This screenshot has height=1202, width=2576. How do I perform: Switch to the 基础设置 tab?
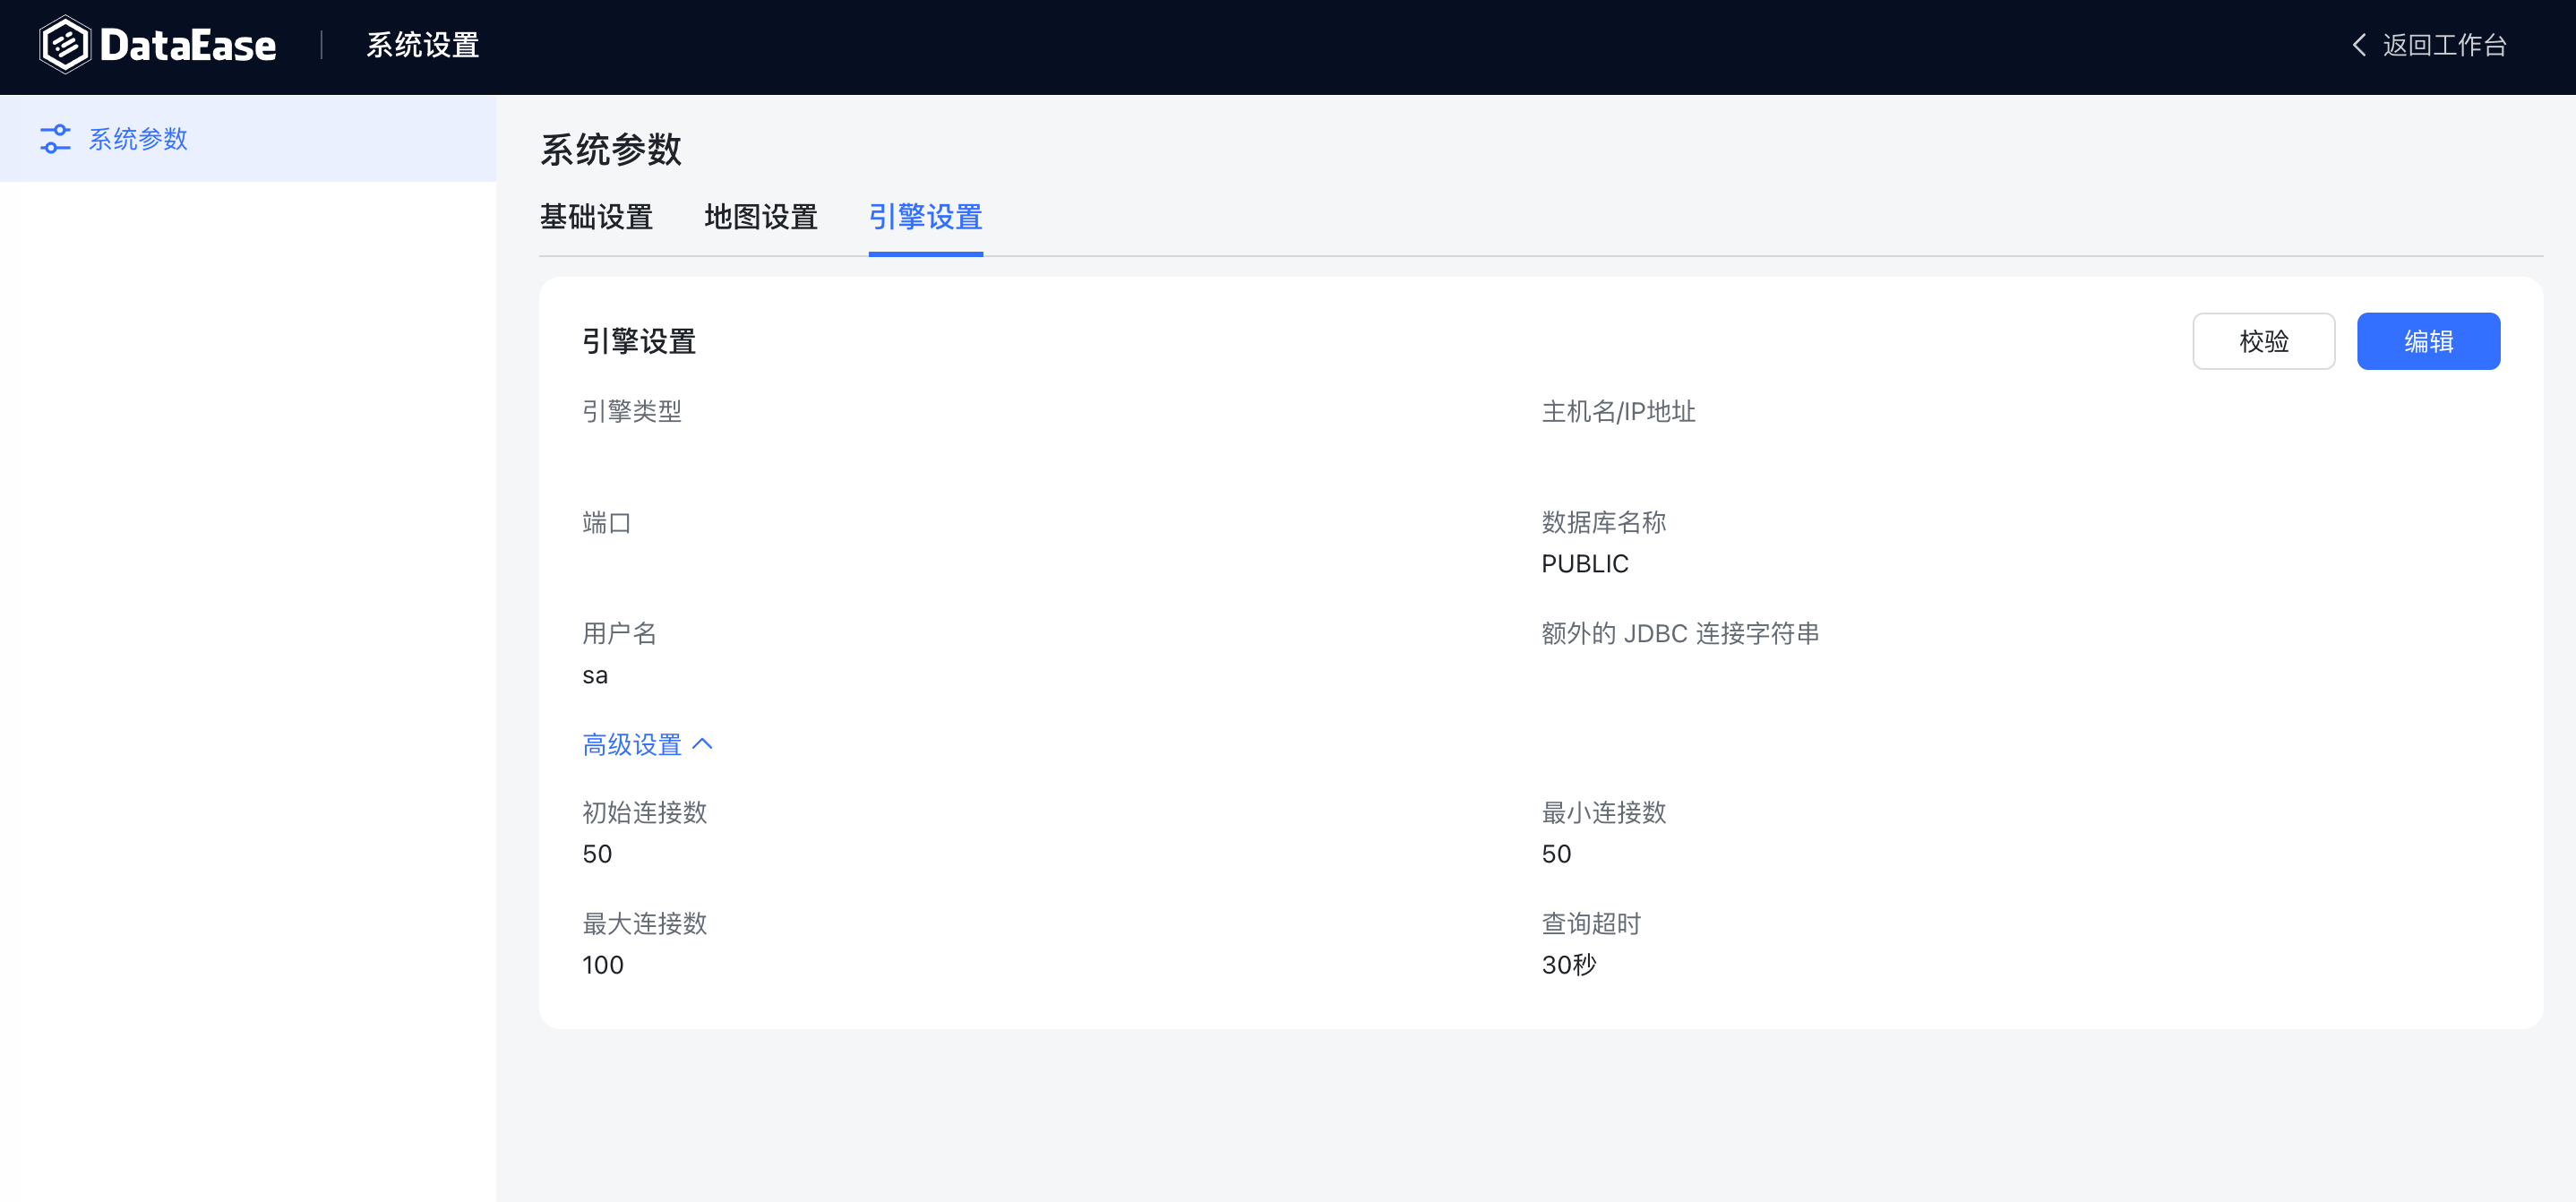pos(596,217)
